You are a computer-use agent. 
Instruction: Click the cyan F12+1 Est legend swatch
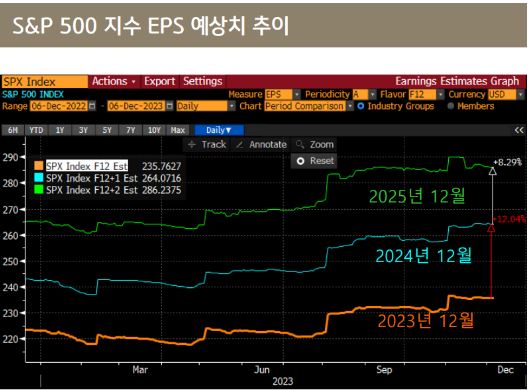[x=39, y=177]
